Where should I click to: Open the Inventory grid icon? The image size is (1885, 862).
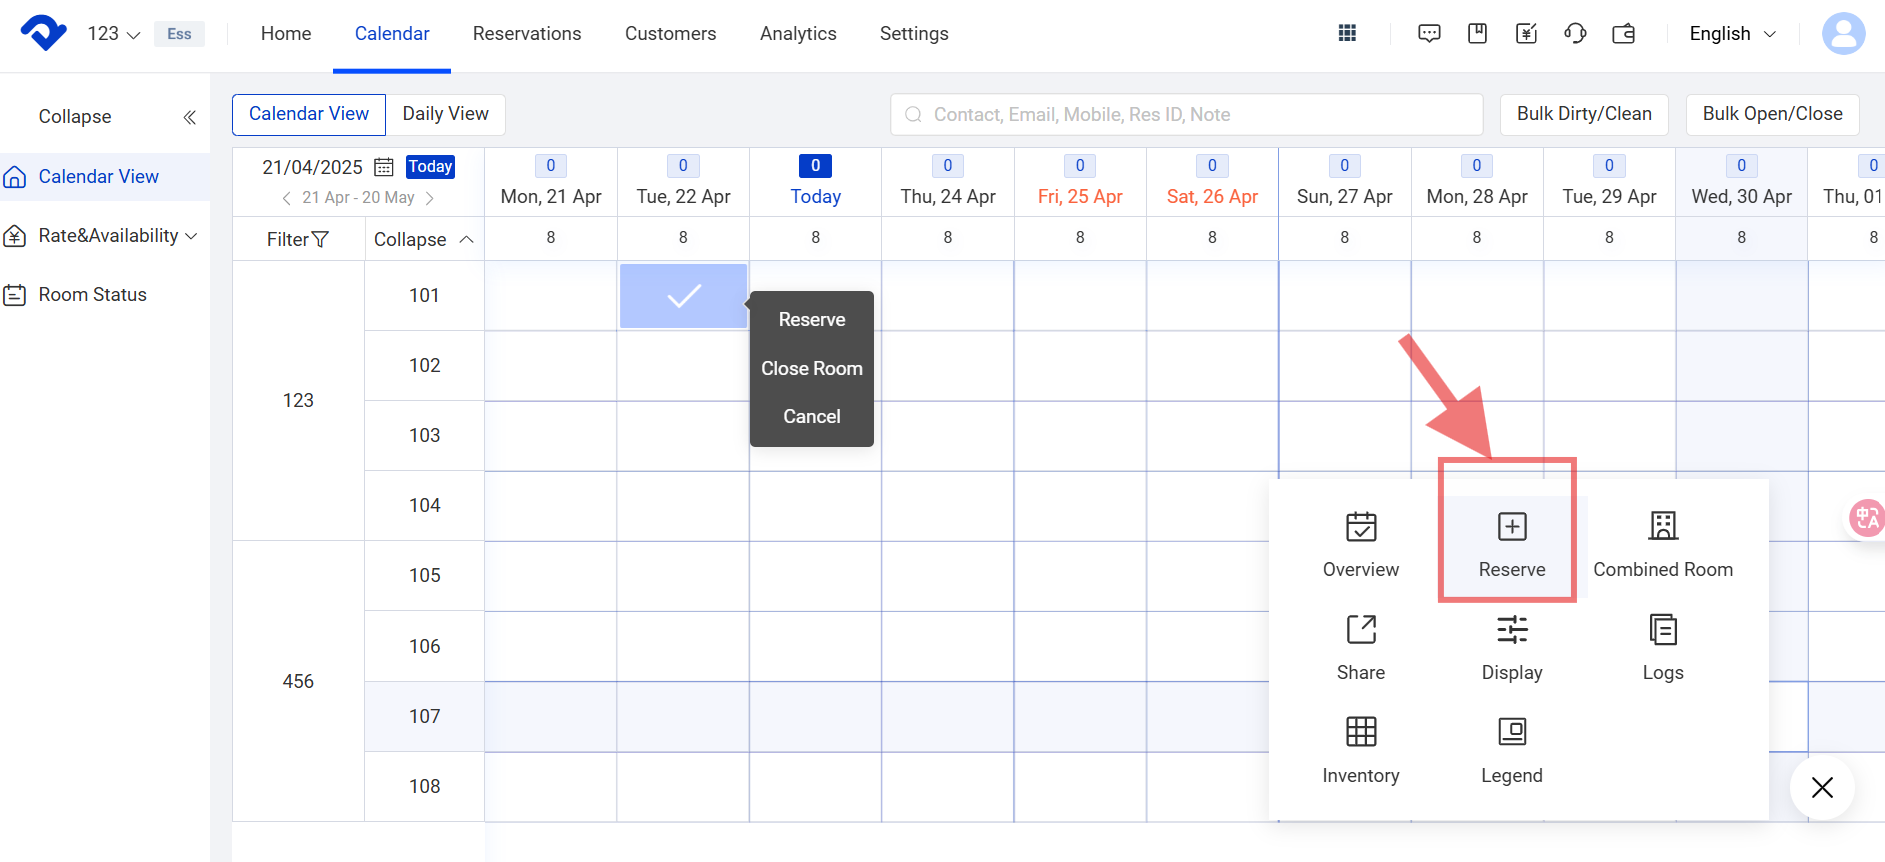[1360, 733]
